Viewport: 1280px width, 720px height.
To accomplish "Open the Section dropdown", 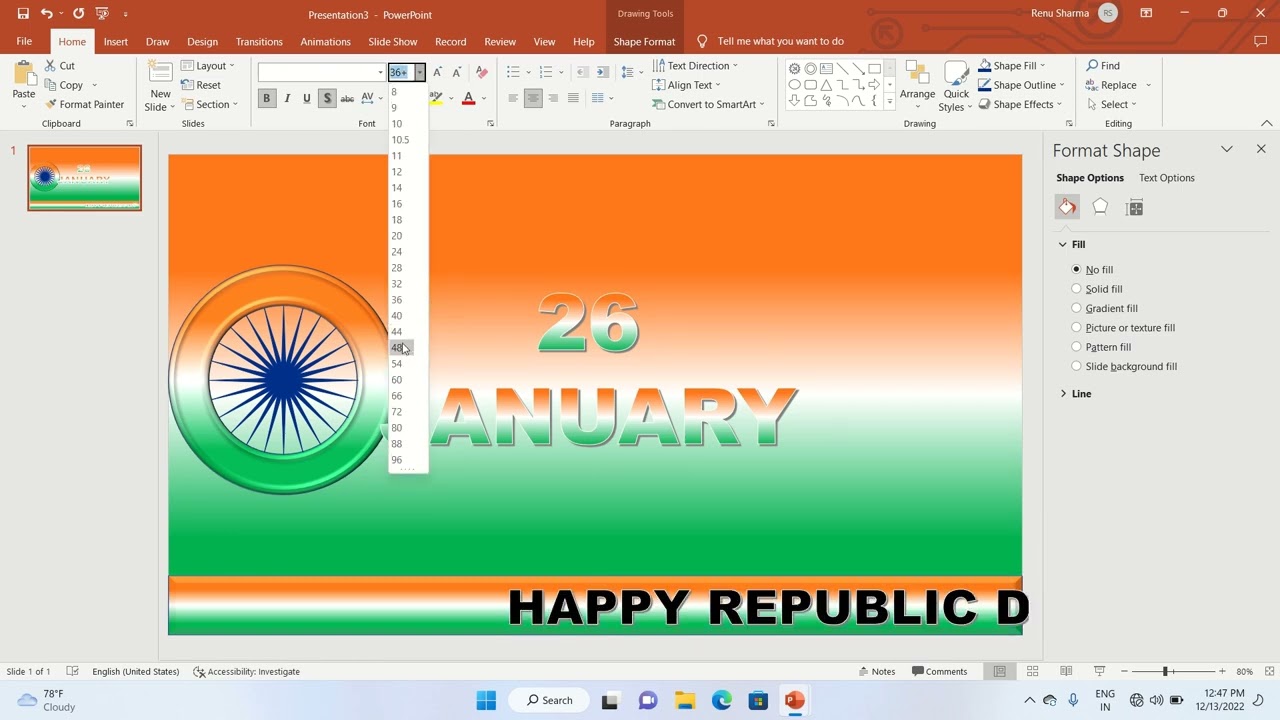I will 209,104.
